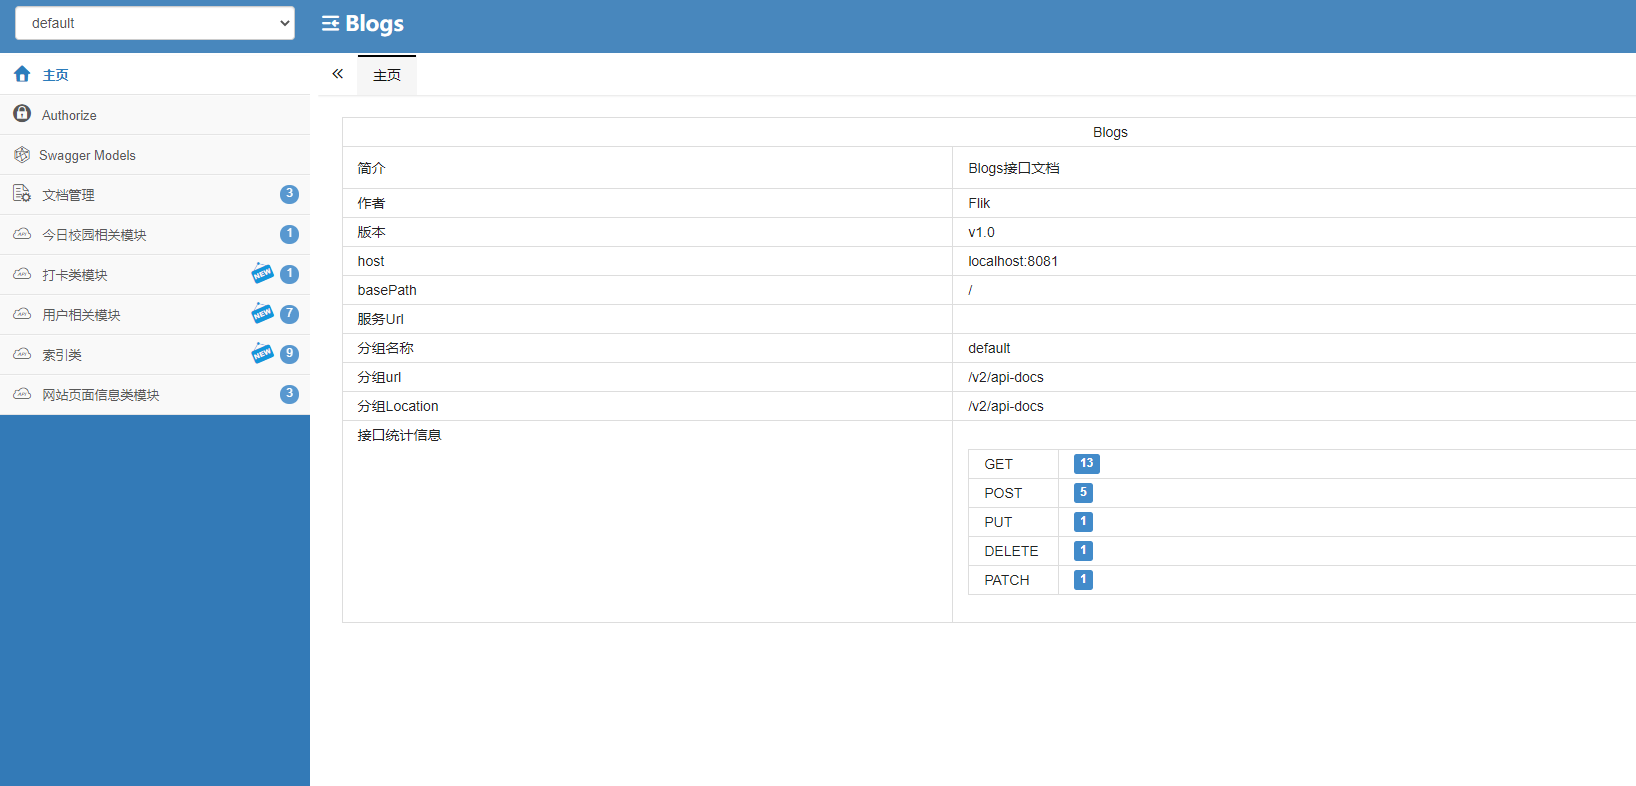The image size is (1636, 786).
Task: Click the 分组名称 row label
Action: [x=385, y=348]
